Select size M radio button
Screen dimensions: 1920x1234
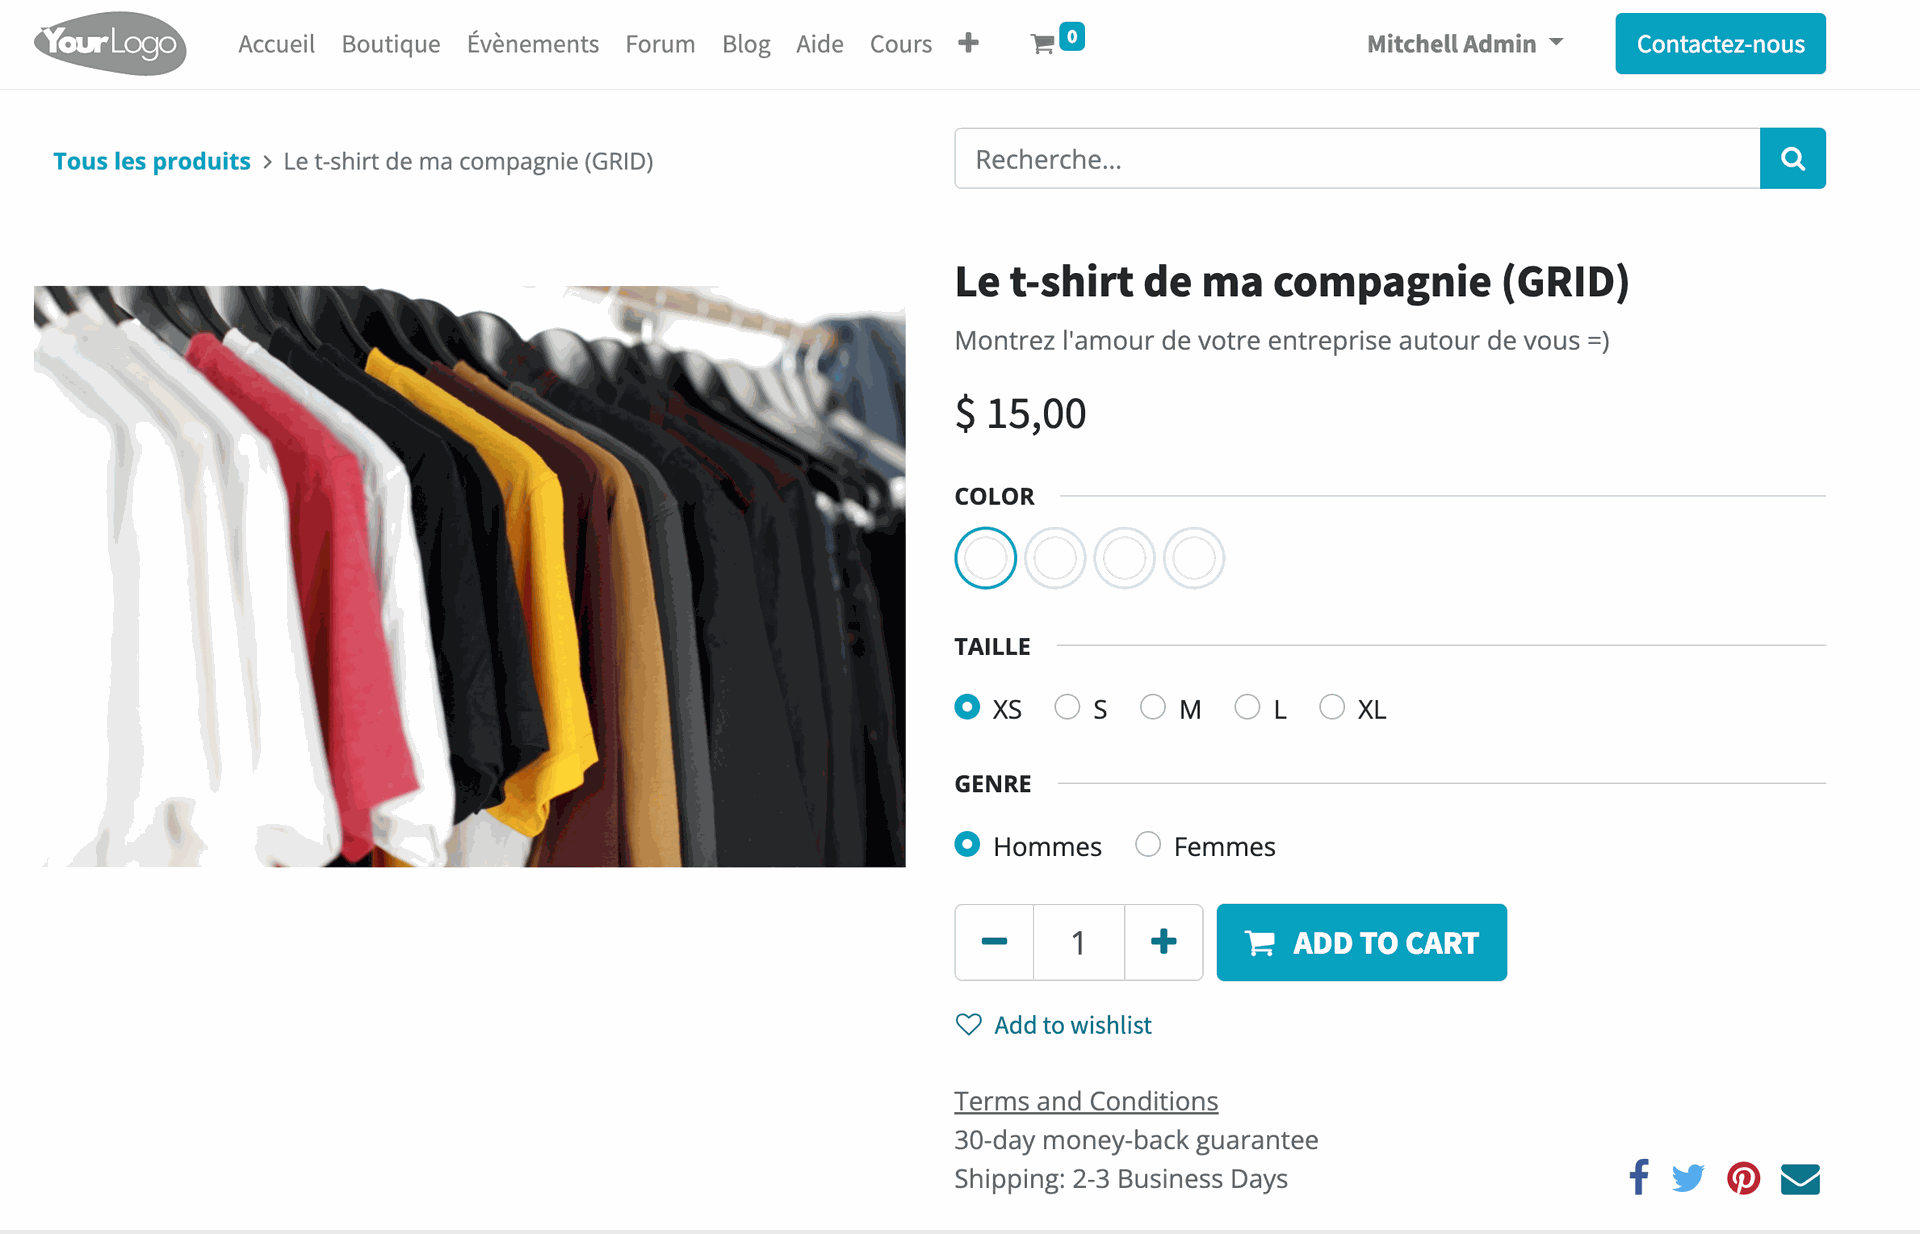[1154, 707]
